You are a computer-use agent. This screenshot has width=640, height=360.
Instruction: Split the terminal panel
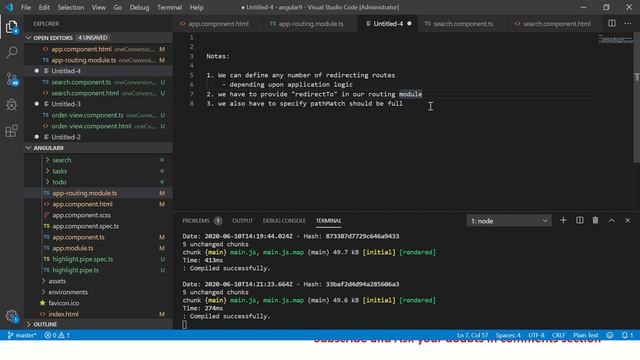pyautogui.click(x=579, y=220)
